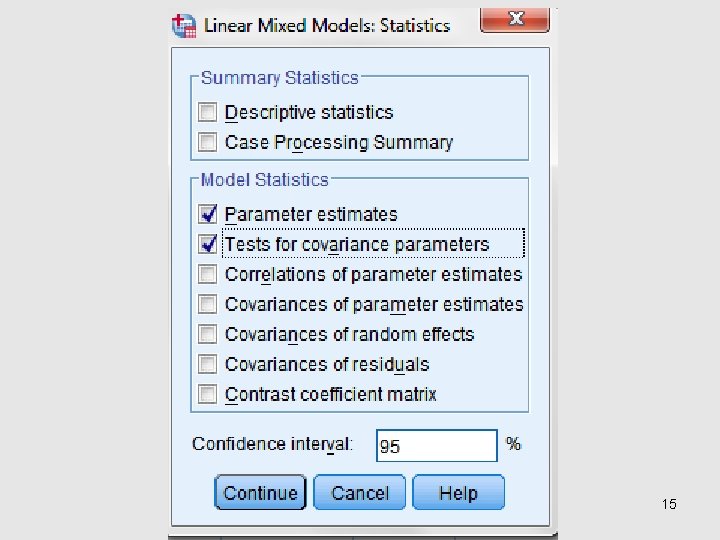Enable Correlations of parameter estimates

[208, 274]
